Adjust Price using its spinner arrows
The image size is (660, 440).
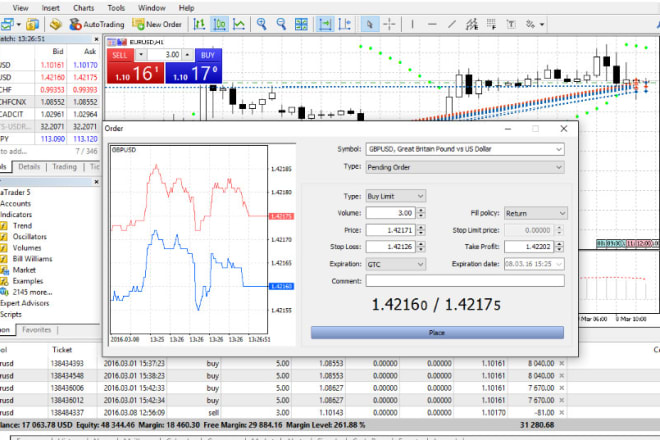(421, 230)
